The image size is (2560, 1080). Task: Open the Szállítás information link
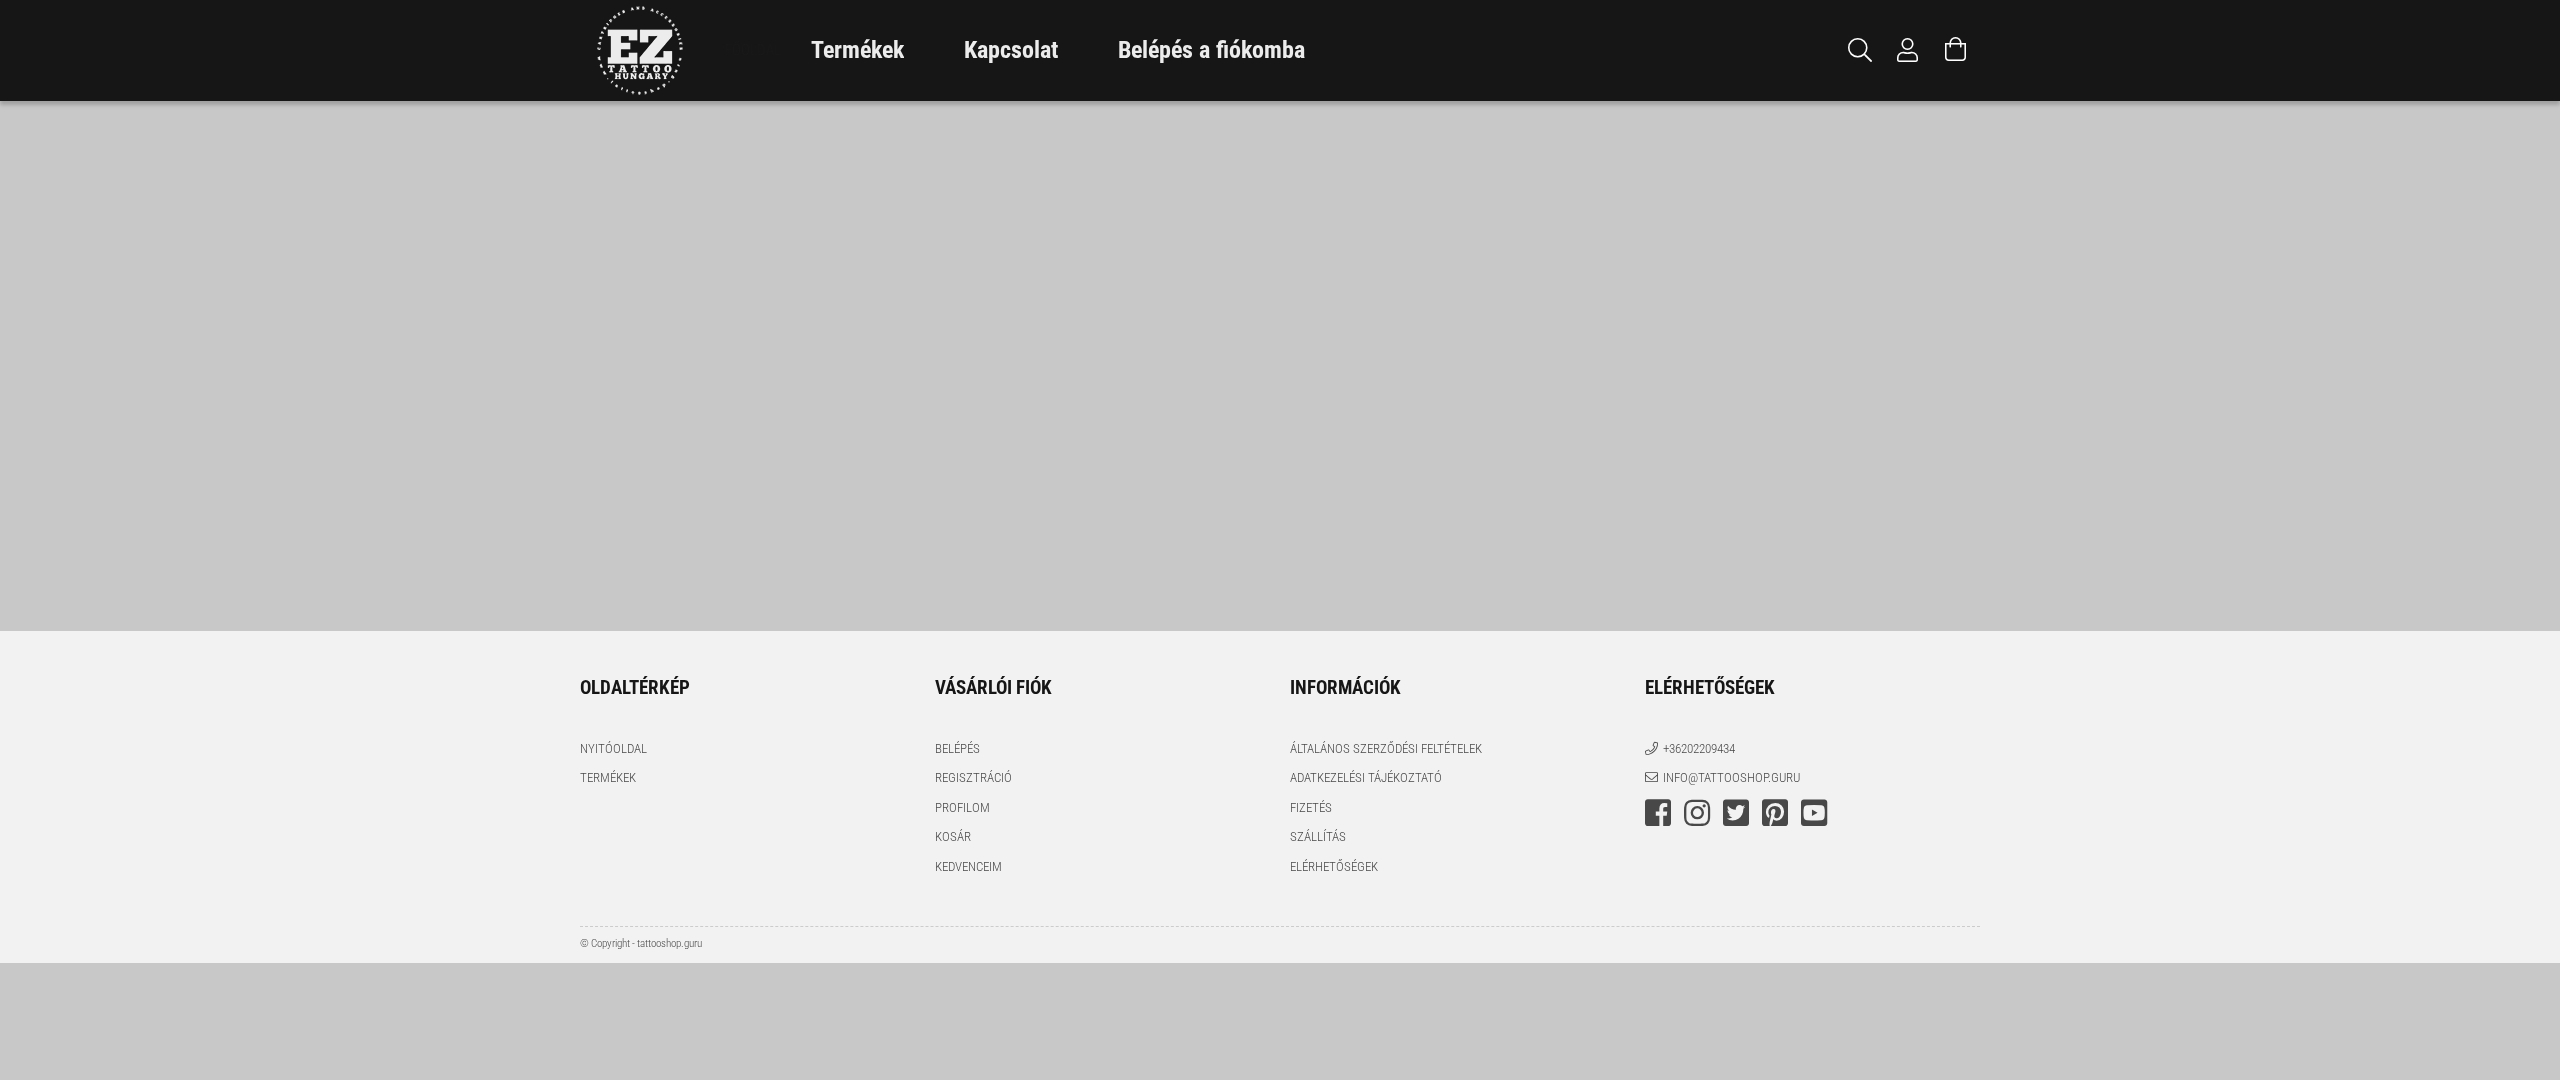click(1317, 836)
